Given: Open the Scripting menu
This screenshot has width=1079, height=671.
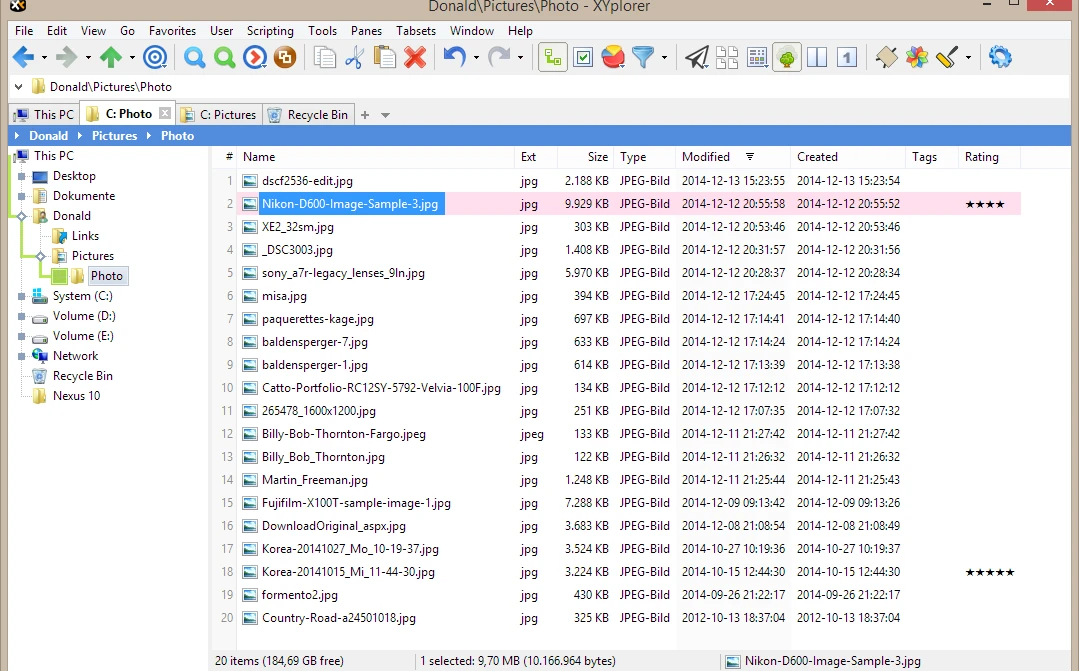Looking at the screenshot, I should pos(270,31).
